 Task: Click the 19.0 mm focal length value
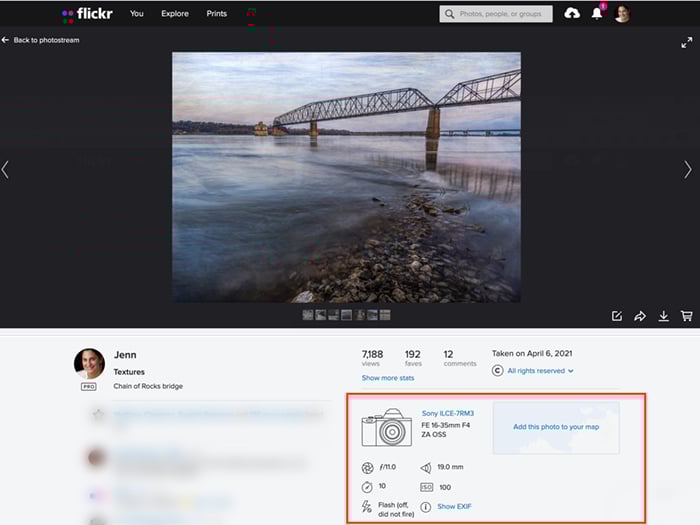[x=450, y=467]
